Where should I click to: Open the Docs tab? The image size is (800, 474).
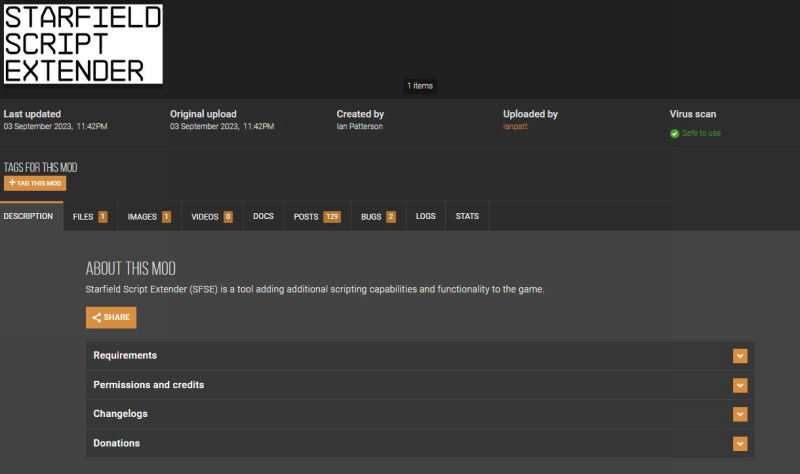(x=263, y=216)
